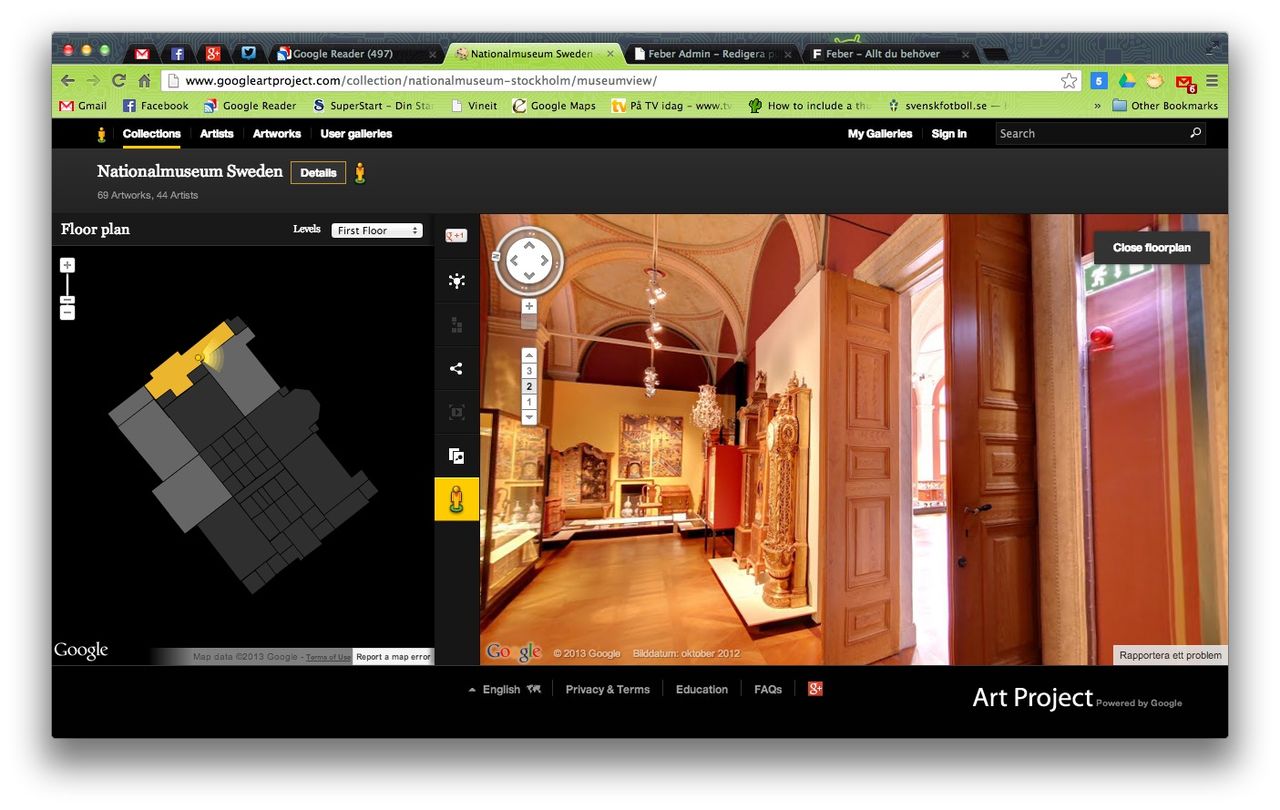Zoom in the floor plan map

tap(67, 265)
